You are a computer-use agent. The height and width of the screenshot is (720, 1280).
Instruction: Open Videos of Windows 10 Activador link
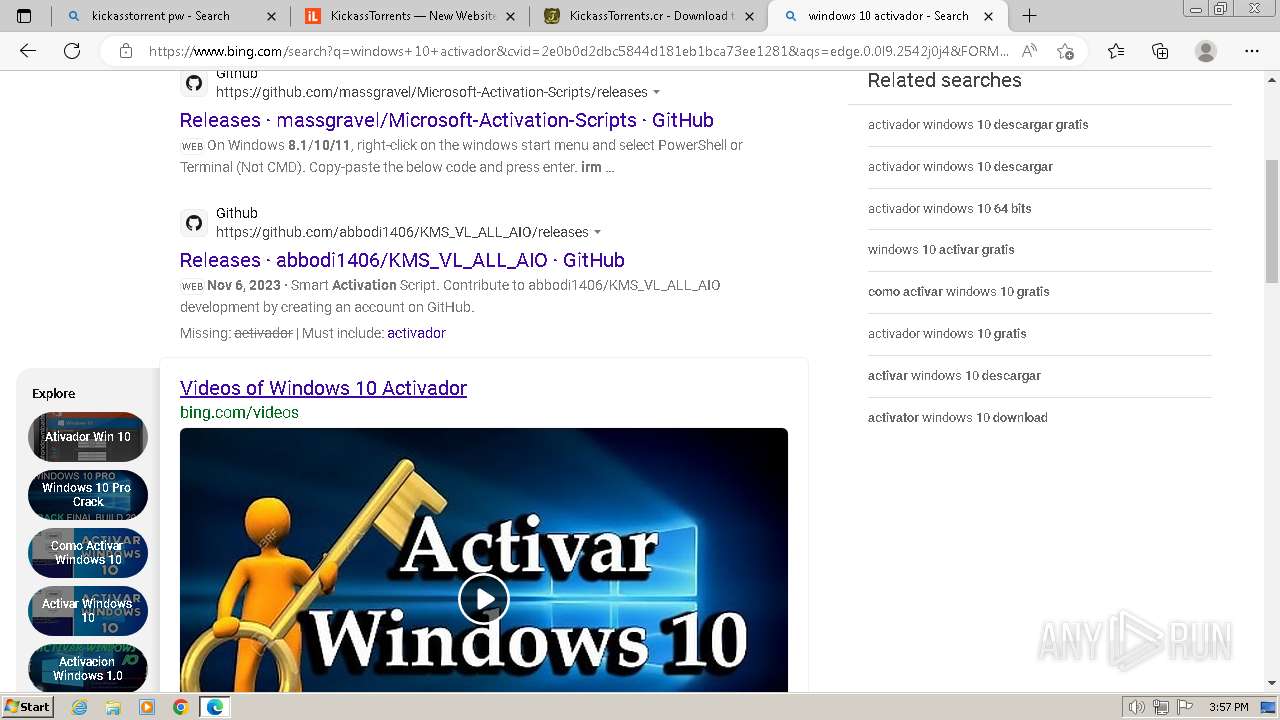pos(323,388)
